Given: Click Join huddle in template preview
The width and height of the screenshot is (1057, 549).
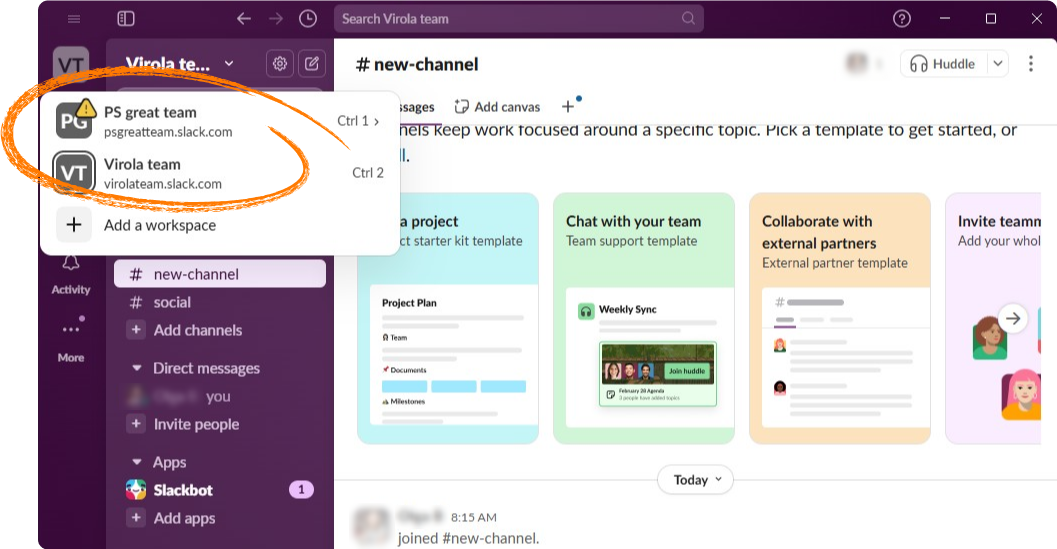Looking at the screenshot, I should pos(686,371).
